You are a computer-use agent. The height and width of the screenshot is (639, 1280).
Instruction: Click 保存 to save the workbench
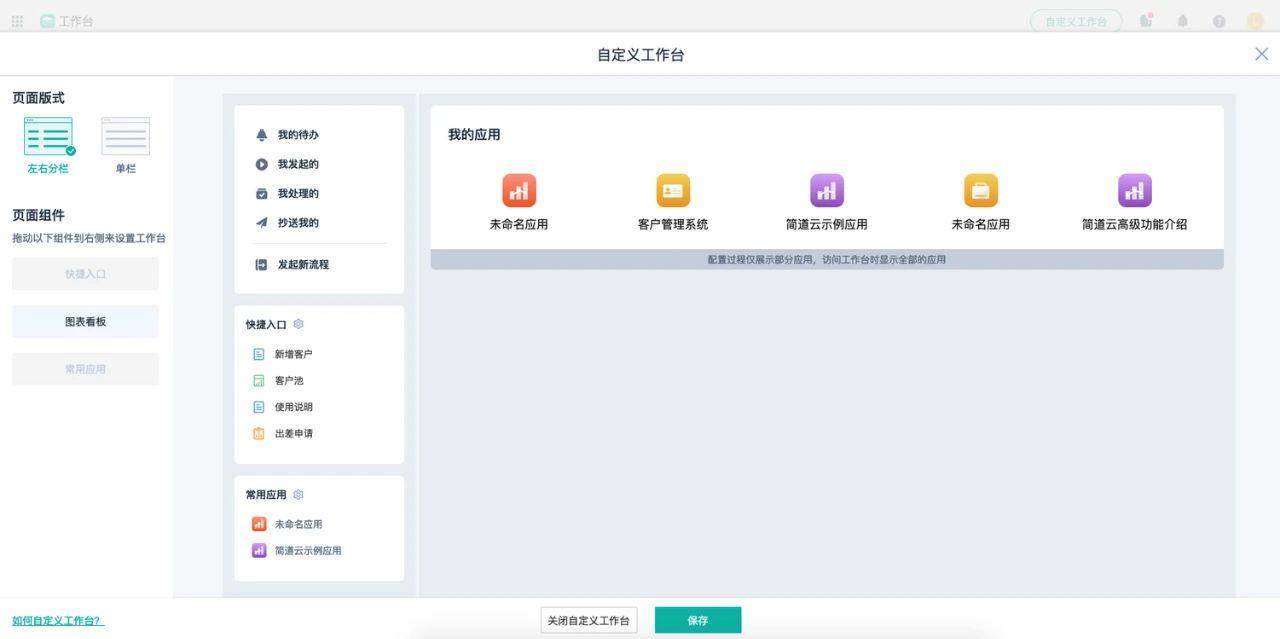(x=698, y=620)
